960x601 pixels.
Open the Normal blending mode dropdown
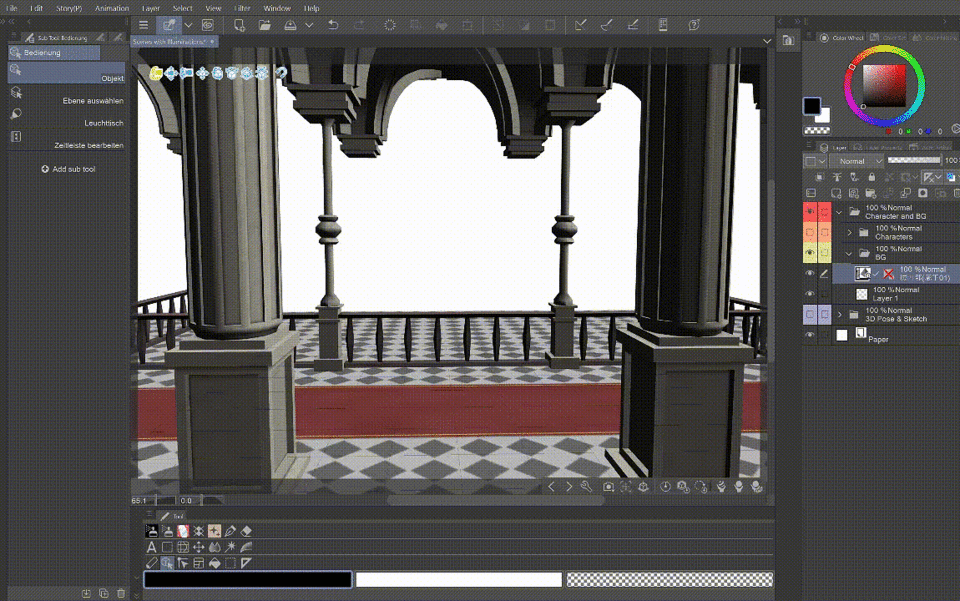pyautogui.click(x=857, y=161)
